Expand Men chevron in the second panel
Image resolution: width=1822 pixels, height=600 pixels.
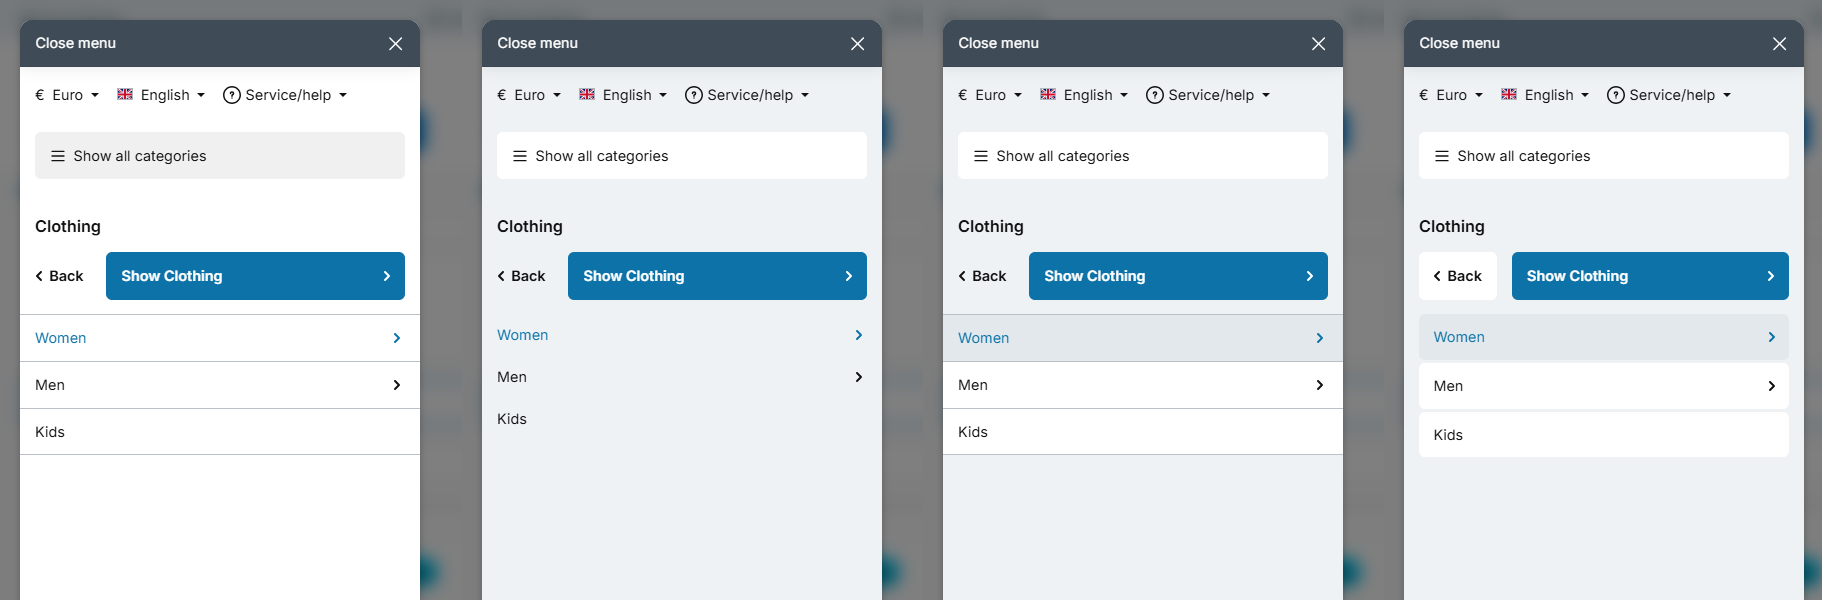click(859, 377)
